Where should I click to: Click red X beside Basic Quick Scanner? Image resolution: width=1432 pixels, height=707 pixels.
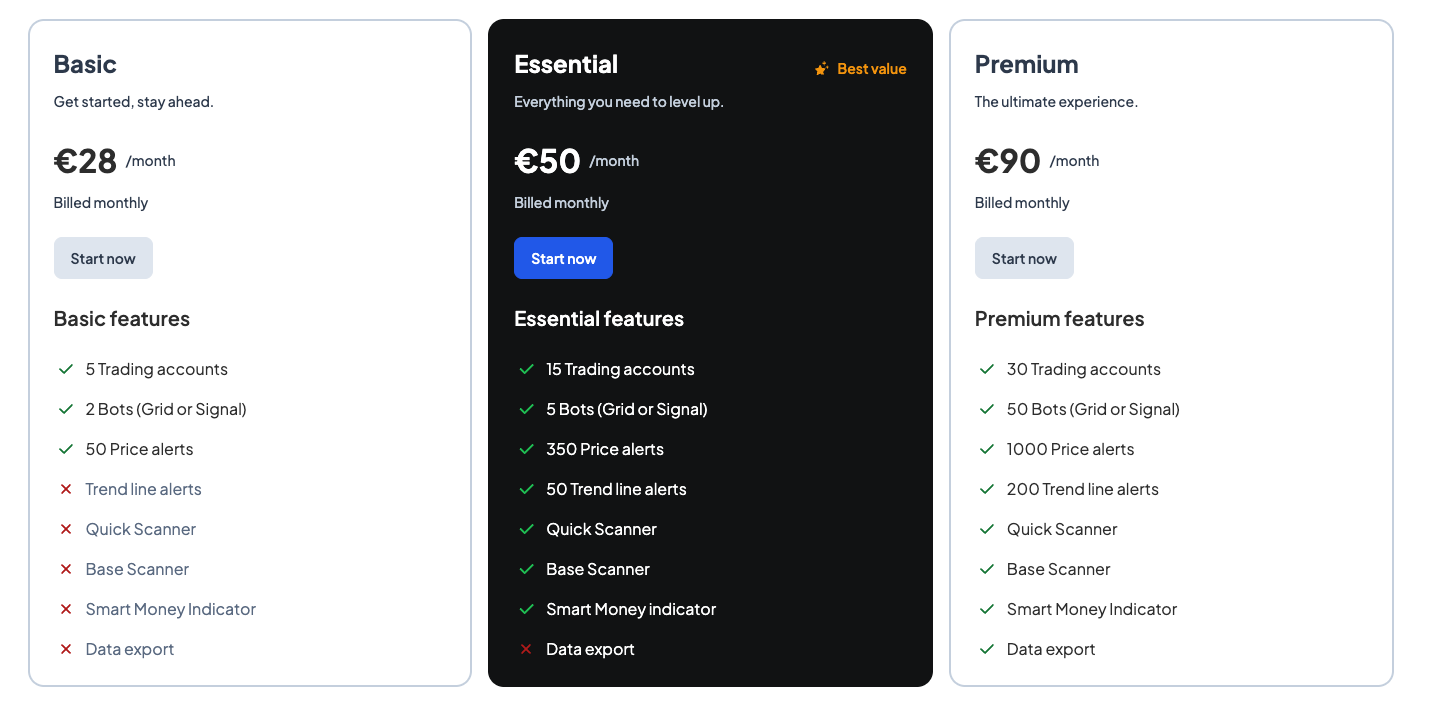(x=66, y=529)
